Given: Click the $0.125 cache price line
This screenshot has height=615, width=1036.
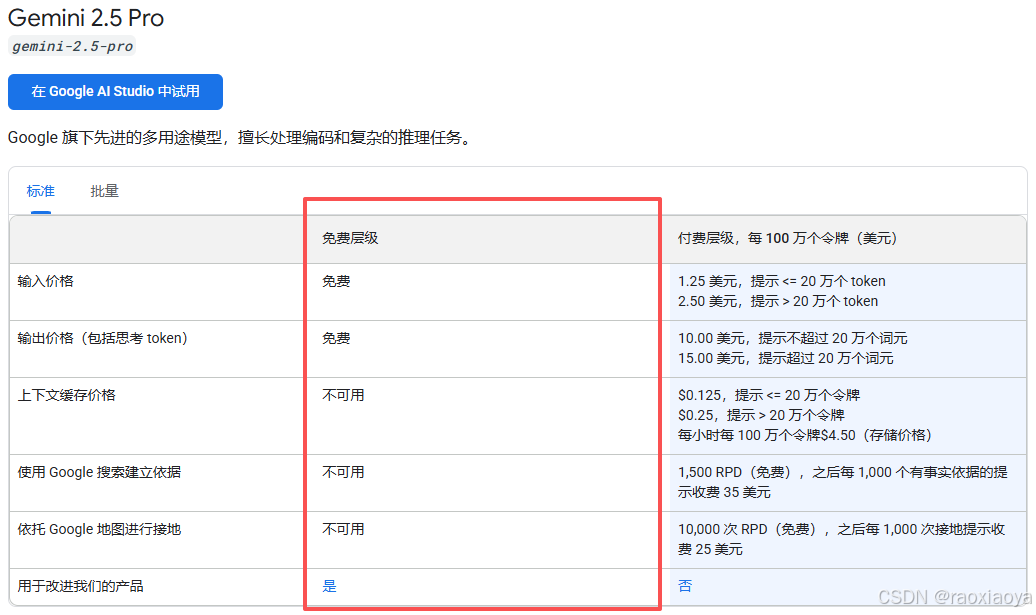Looking at the screenshot, I should [x=769, y=395].
